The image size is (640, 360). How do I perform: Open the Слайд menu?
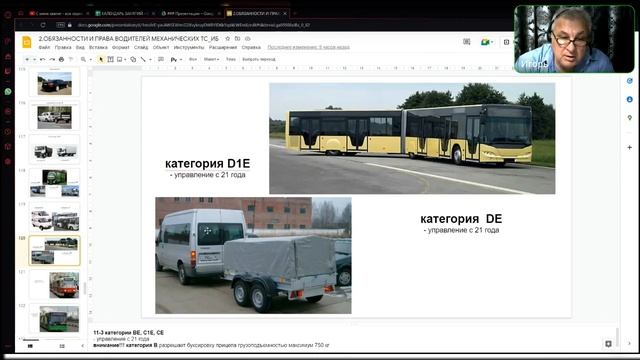point(141,47)
